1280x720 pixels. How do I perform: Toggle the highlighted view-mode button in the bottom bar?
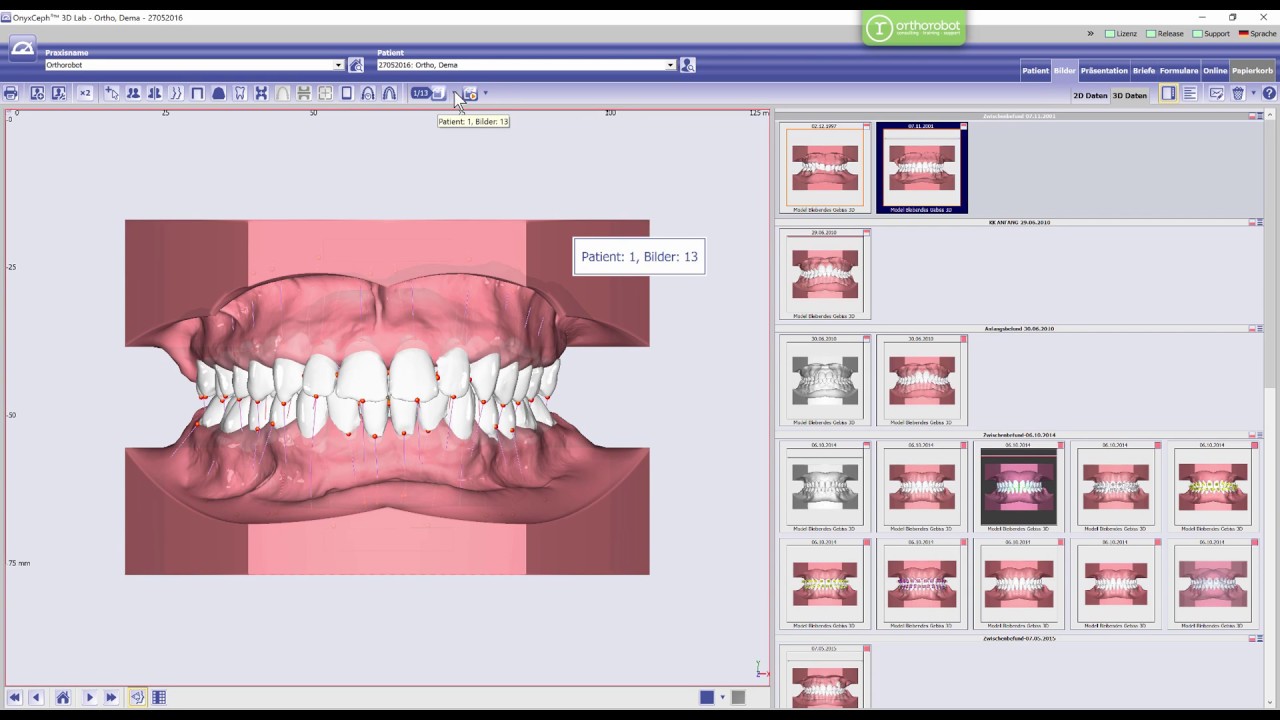pyautogui.click(x=137, y=697)
